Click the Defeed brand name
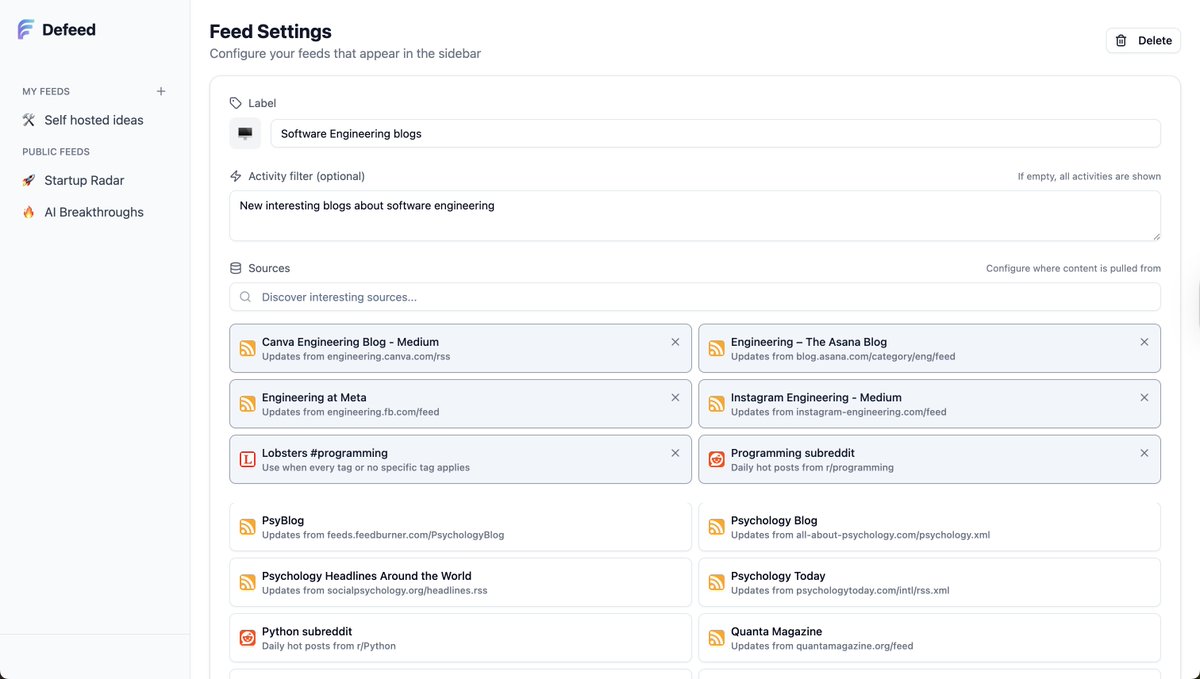Viewport: 1200px width, 679px height. [69, 30]
